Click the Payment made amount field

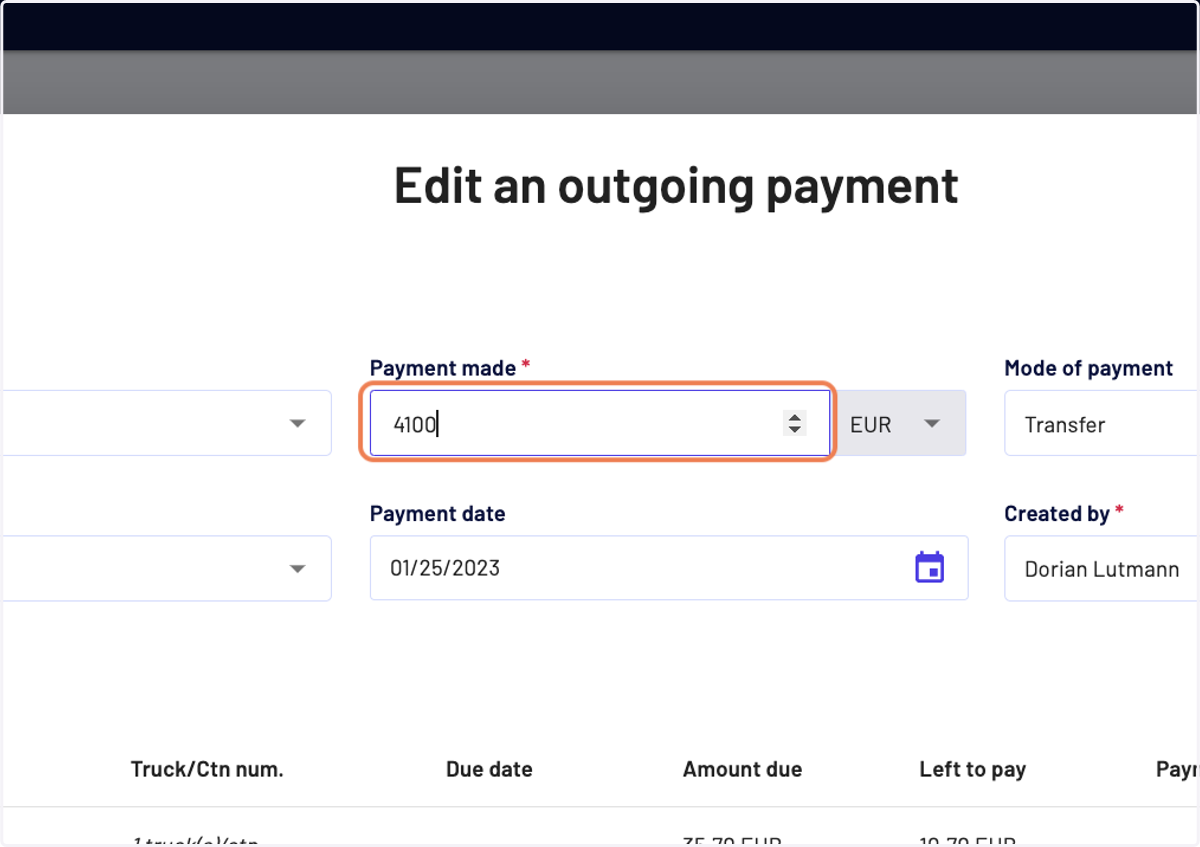(x=599, y=423)
